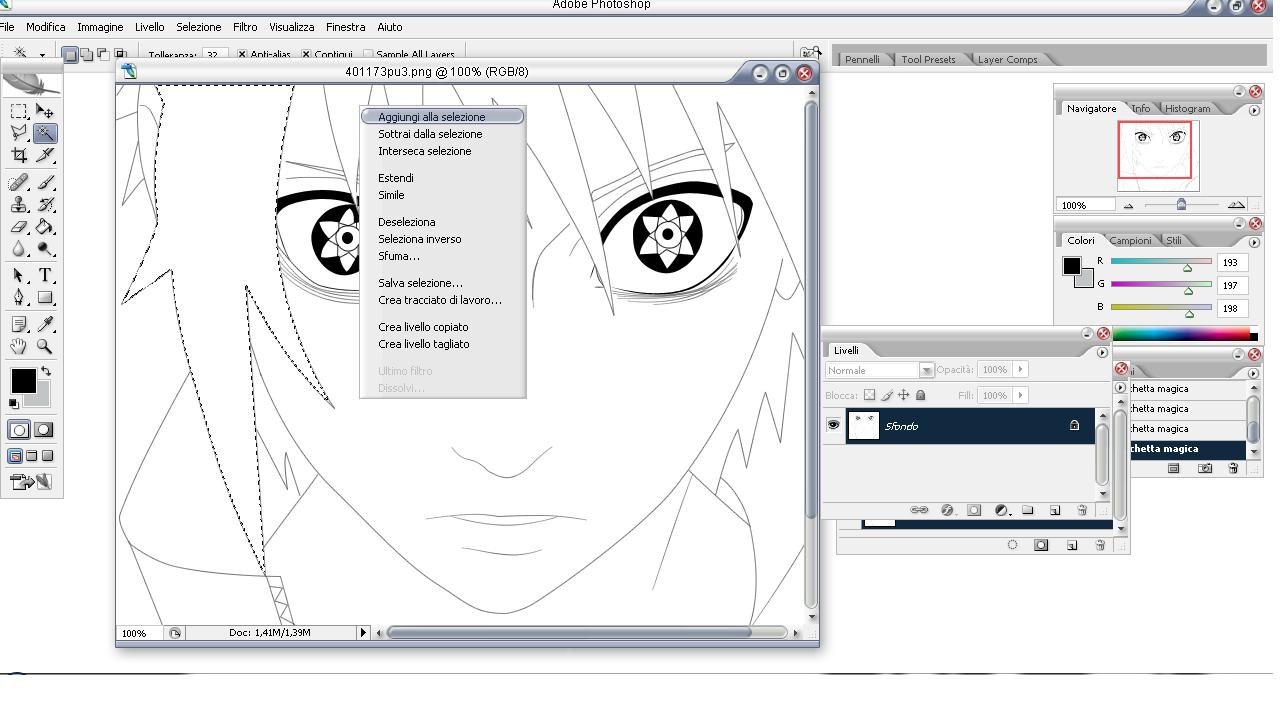Image resolution: width=1280 pixels, height=720 pixels.
Task: Switch to the Campioni tab
Action: (1130, 240)
